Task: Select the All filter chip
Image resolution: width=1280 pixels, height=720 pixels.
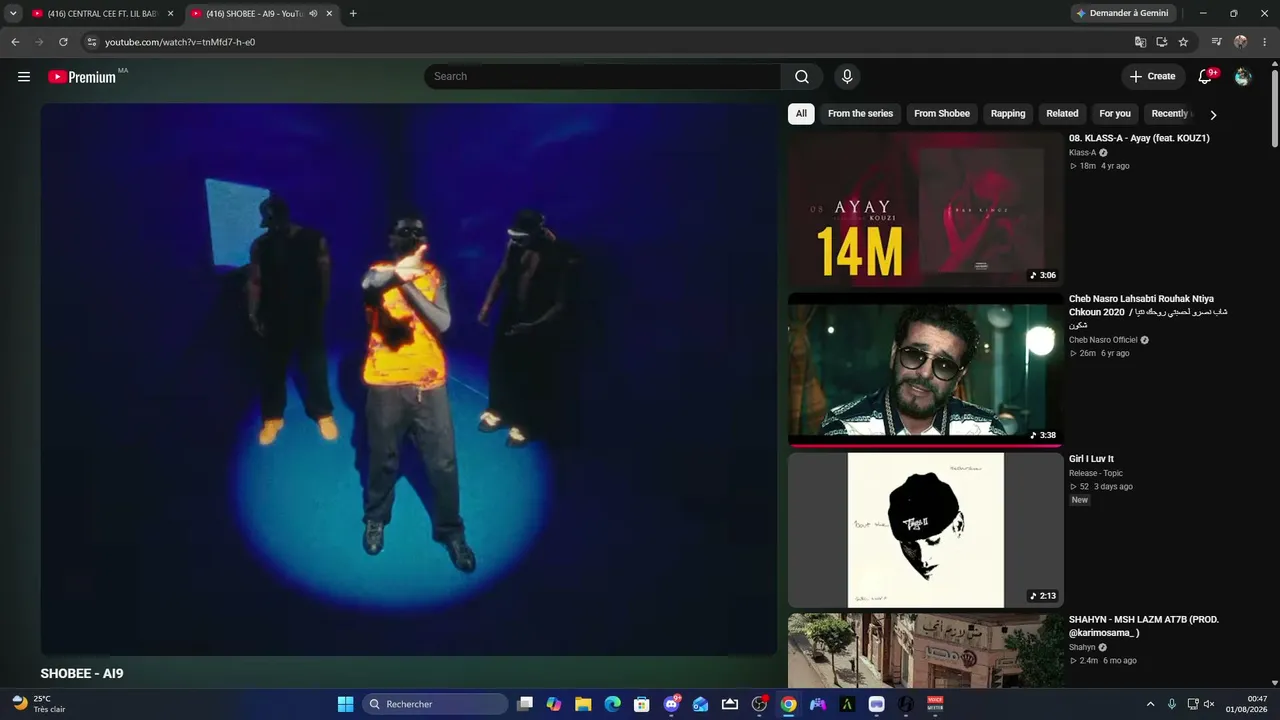Action: [801, 114]
